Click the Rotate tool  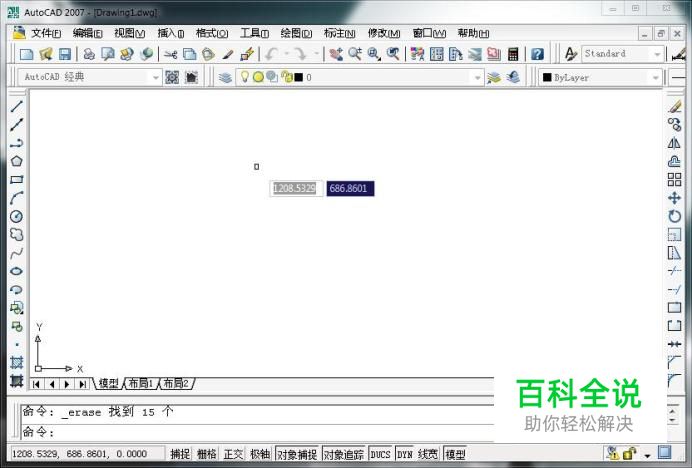coord(674,216)
